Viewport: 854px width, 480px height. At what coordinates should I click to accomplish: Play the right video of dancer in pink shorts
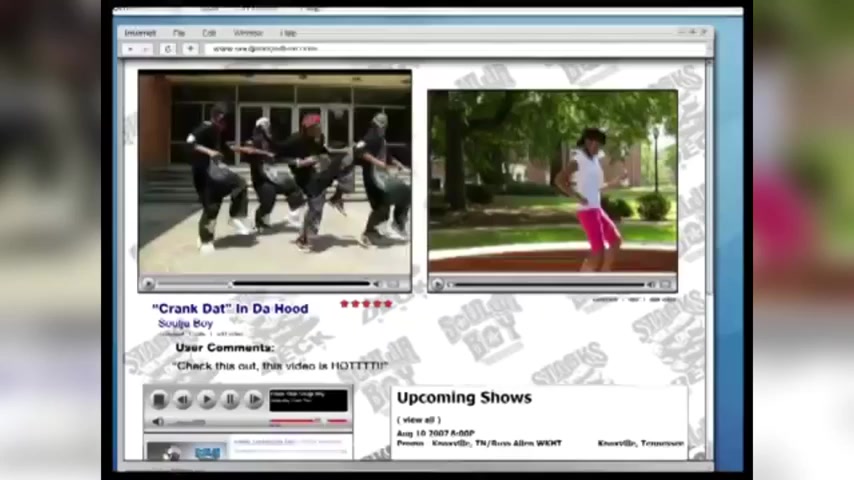click(x=437, y=284)
